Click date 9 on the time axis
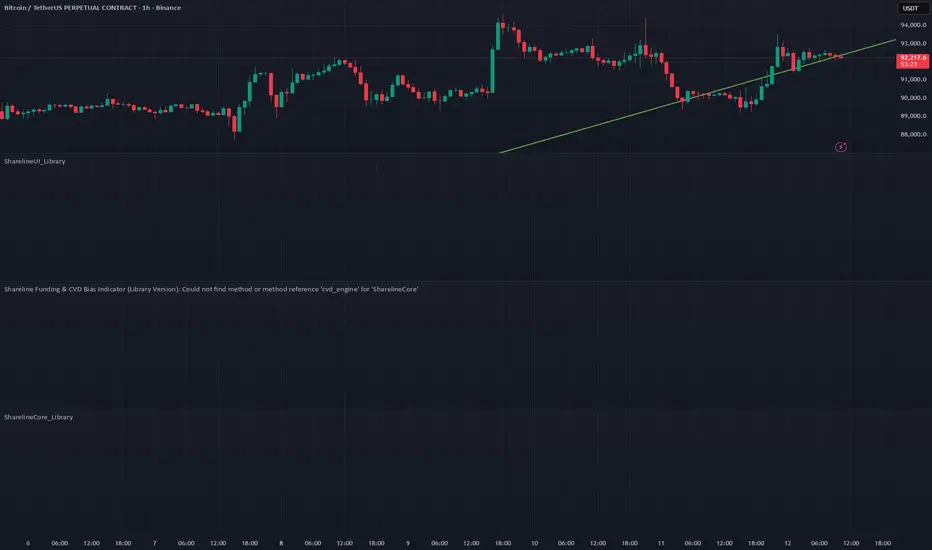This screenshot has width=932, height=550. pyautogui.click(x=408, y=543)
